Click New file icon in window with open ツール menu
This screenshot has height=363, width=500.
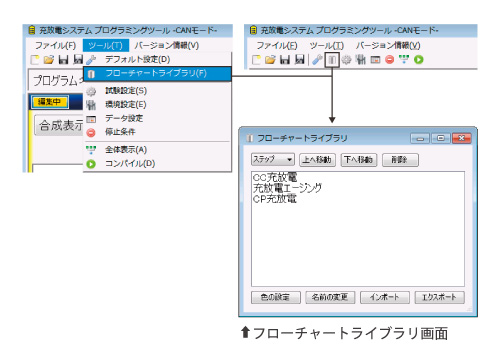pyautogui.click(x=35, y=60)
